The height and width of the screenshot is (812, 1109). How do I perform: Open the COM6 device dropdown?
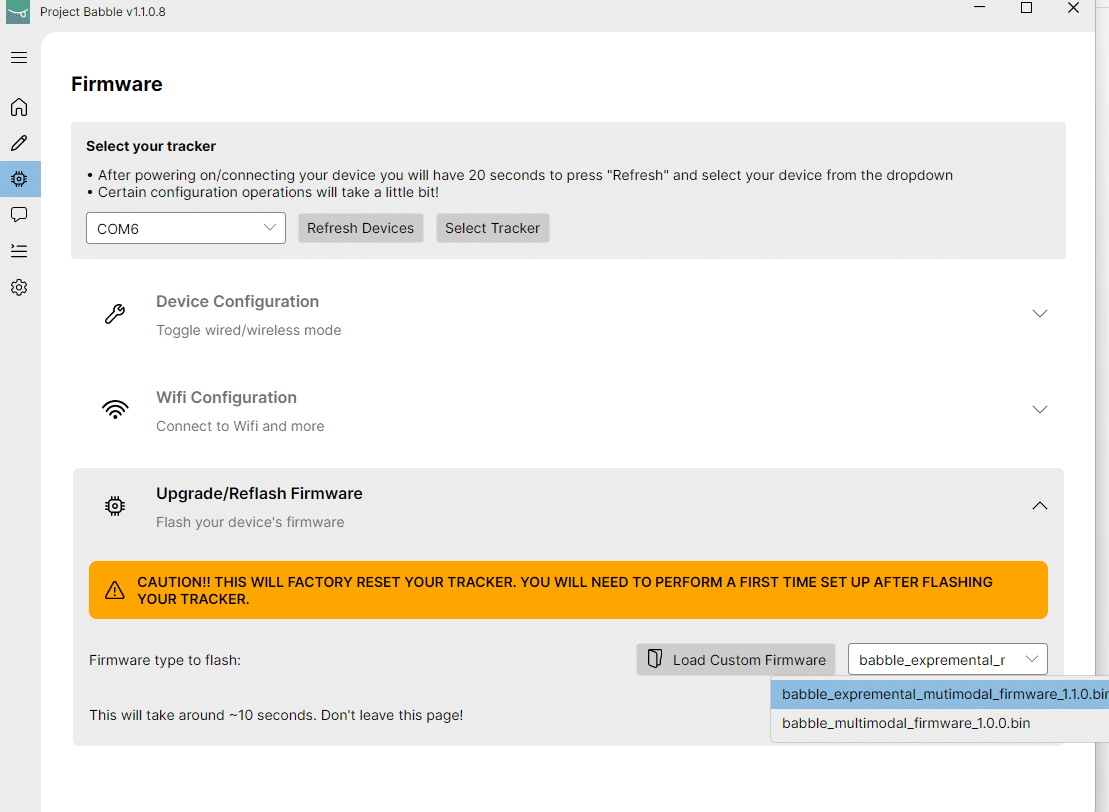(186, 228)
